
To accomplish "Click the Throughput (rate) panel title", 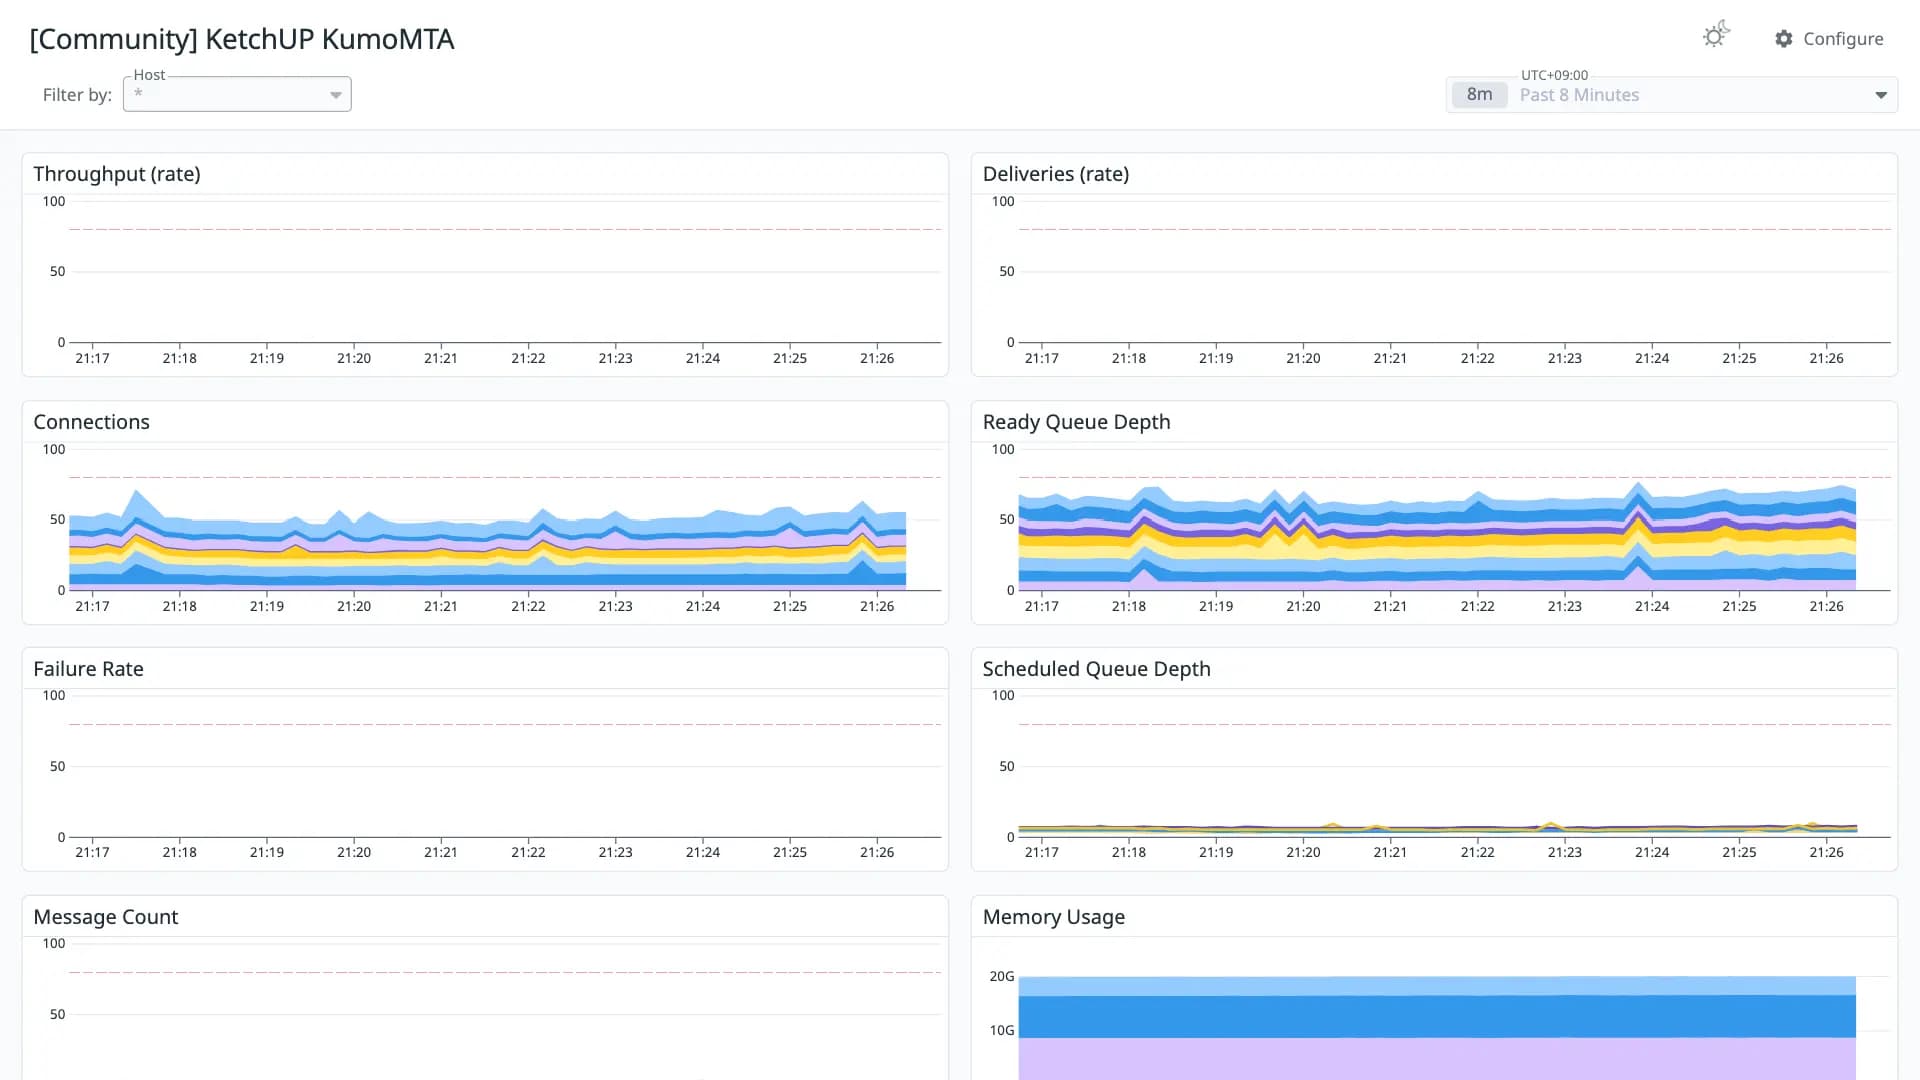I will pos(117,174).
